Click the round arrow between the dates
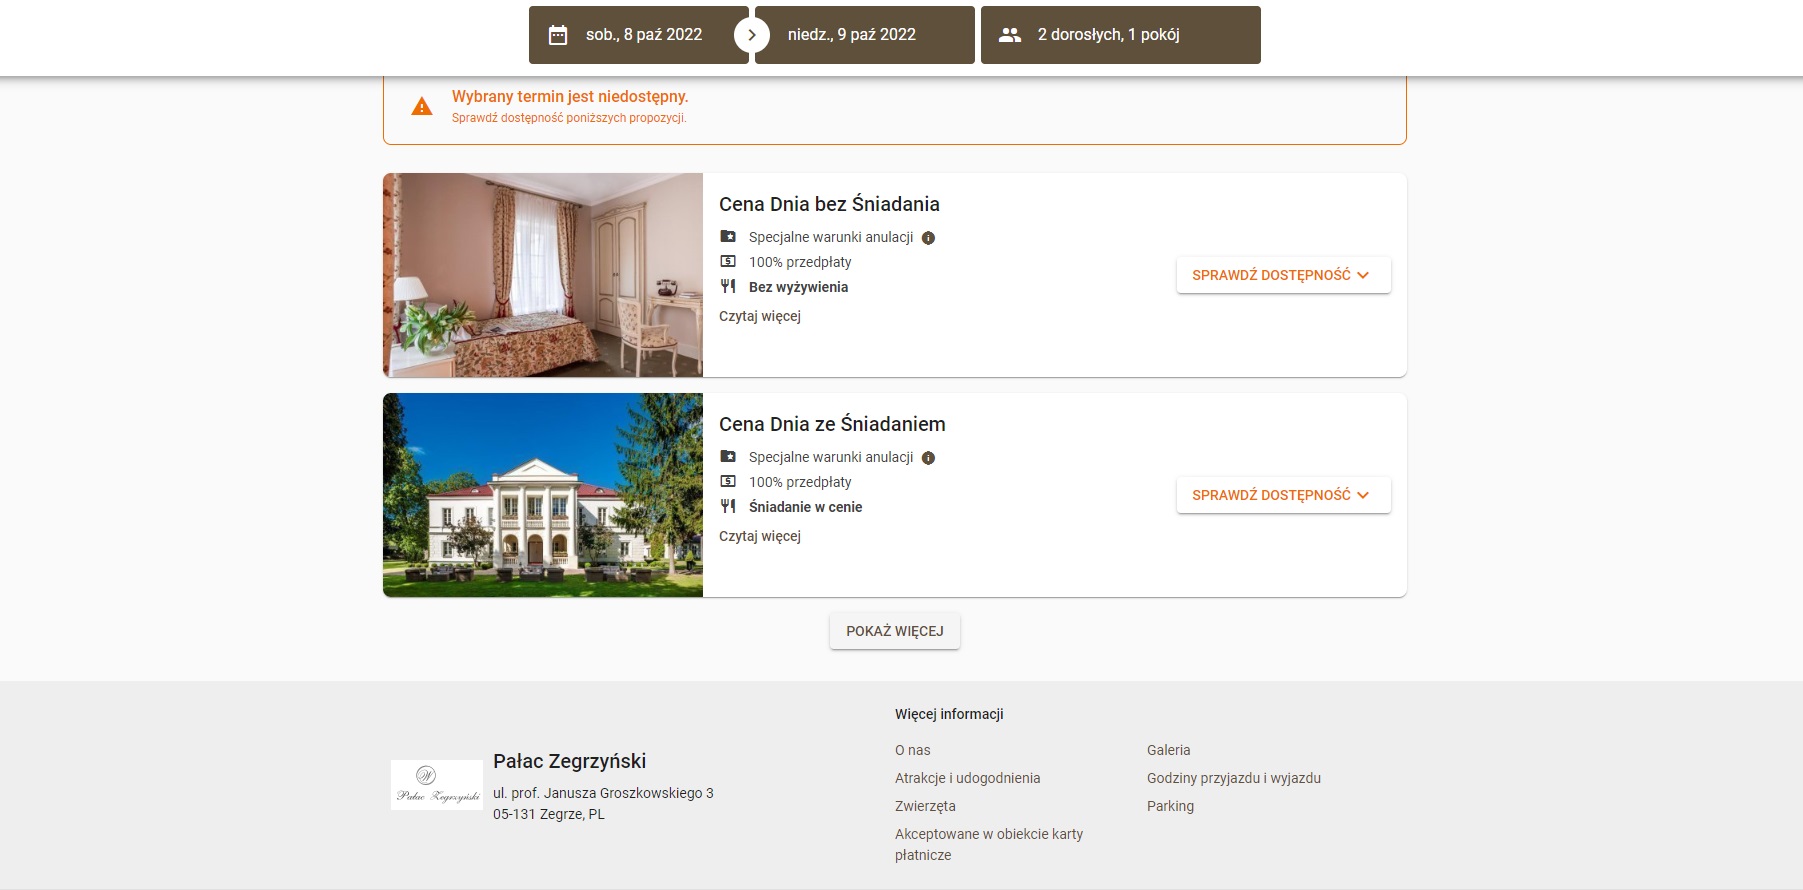Image resolution: width=1803 pixels, height=890 pixels. coord(752,35)
